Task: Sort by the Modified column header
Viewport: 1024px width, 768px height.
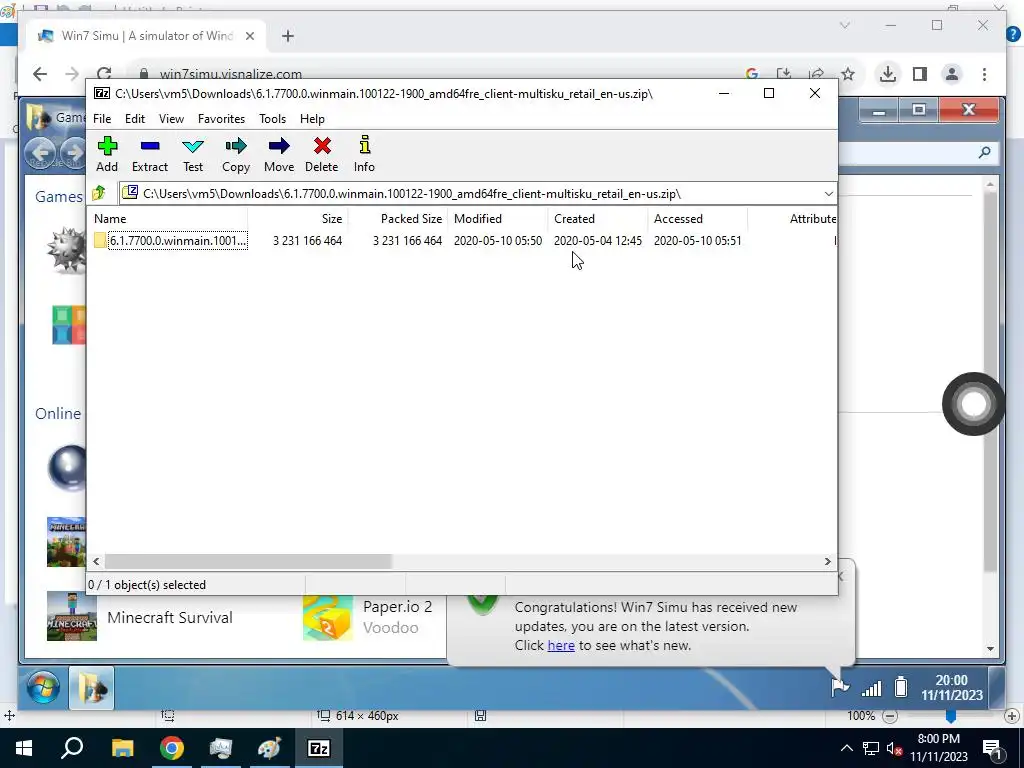Action: (498, 219)
